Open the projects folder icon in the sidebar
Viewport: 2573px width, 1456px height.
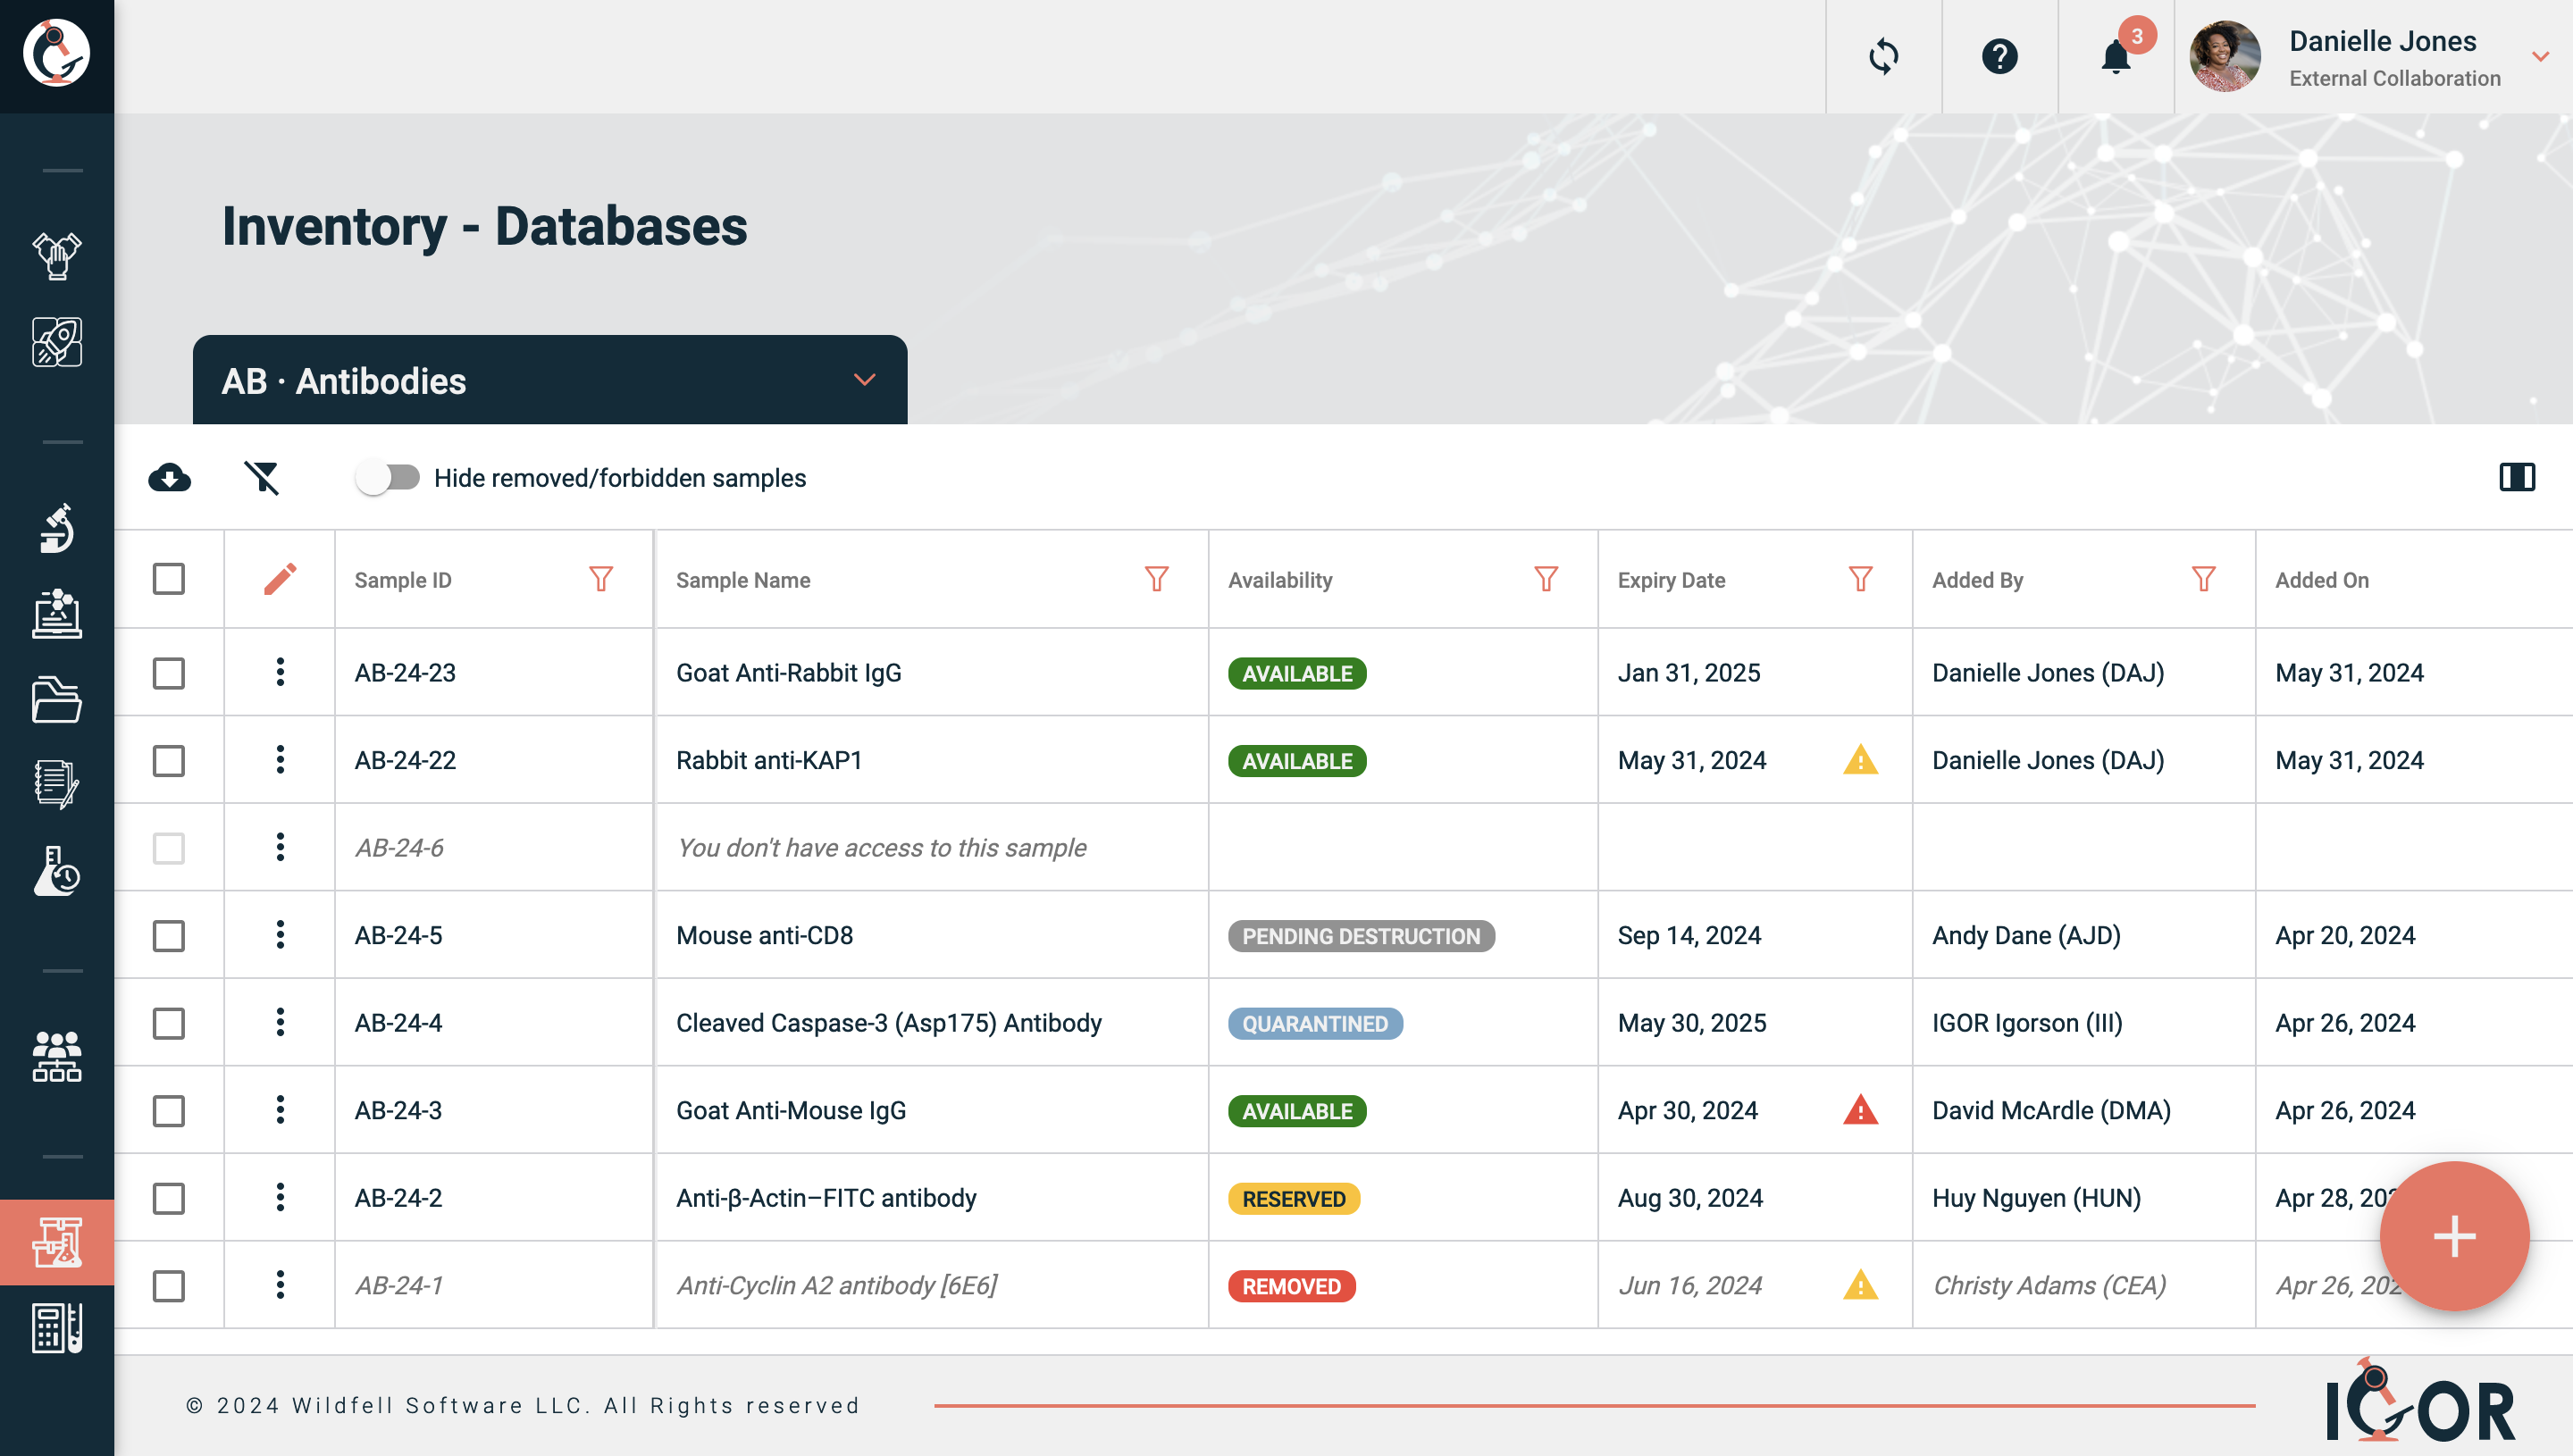point(57,700)
